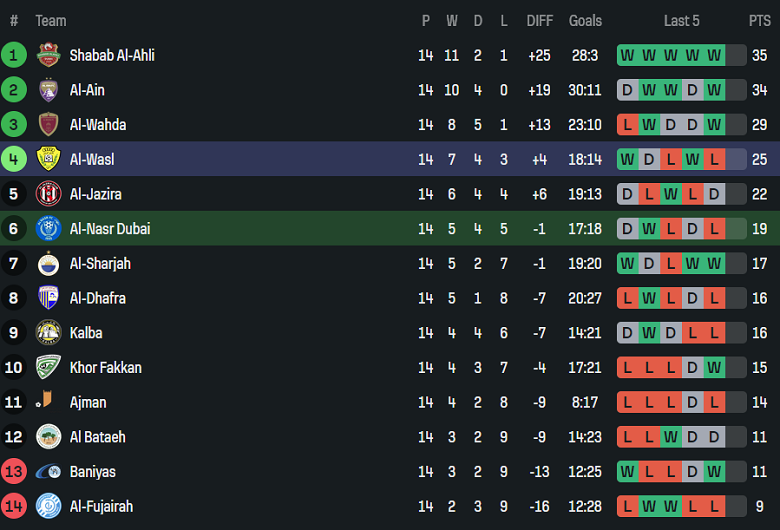Click the blue Al-Nasr Dubai badge
Image resolution: width=780 pixels, height=530 pixels.
(48, 229)
